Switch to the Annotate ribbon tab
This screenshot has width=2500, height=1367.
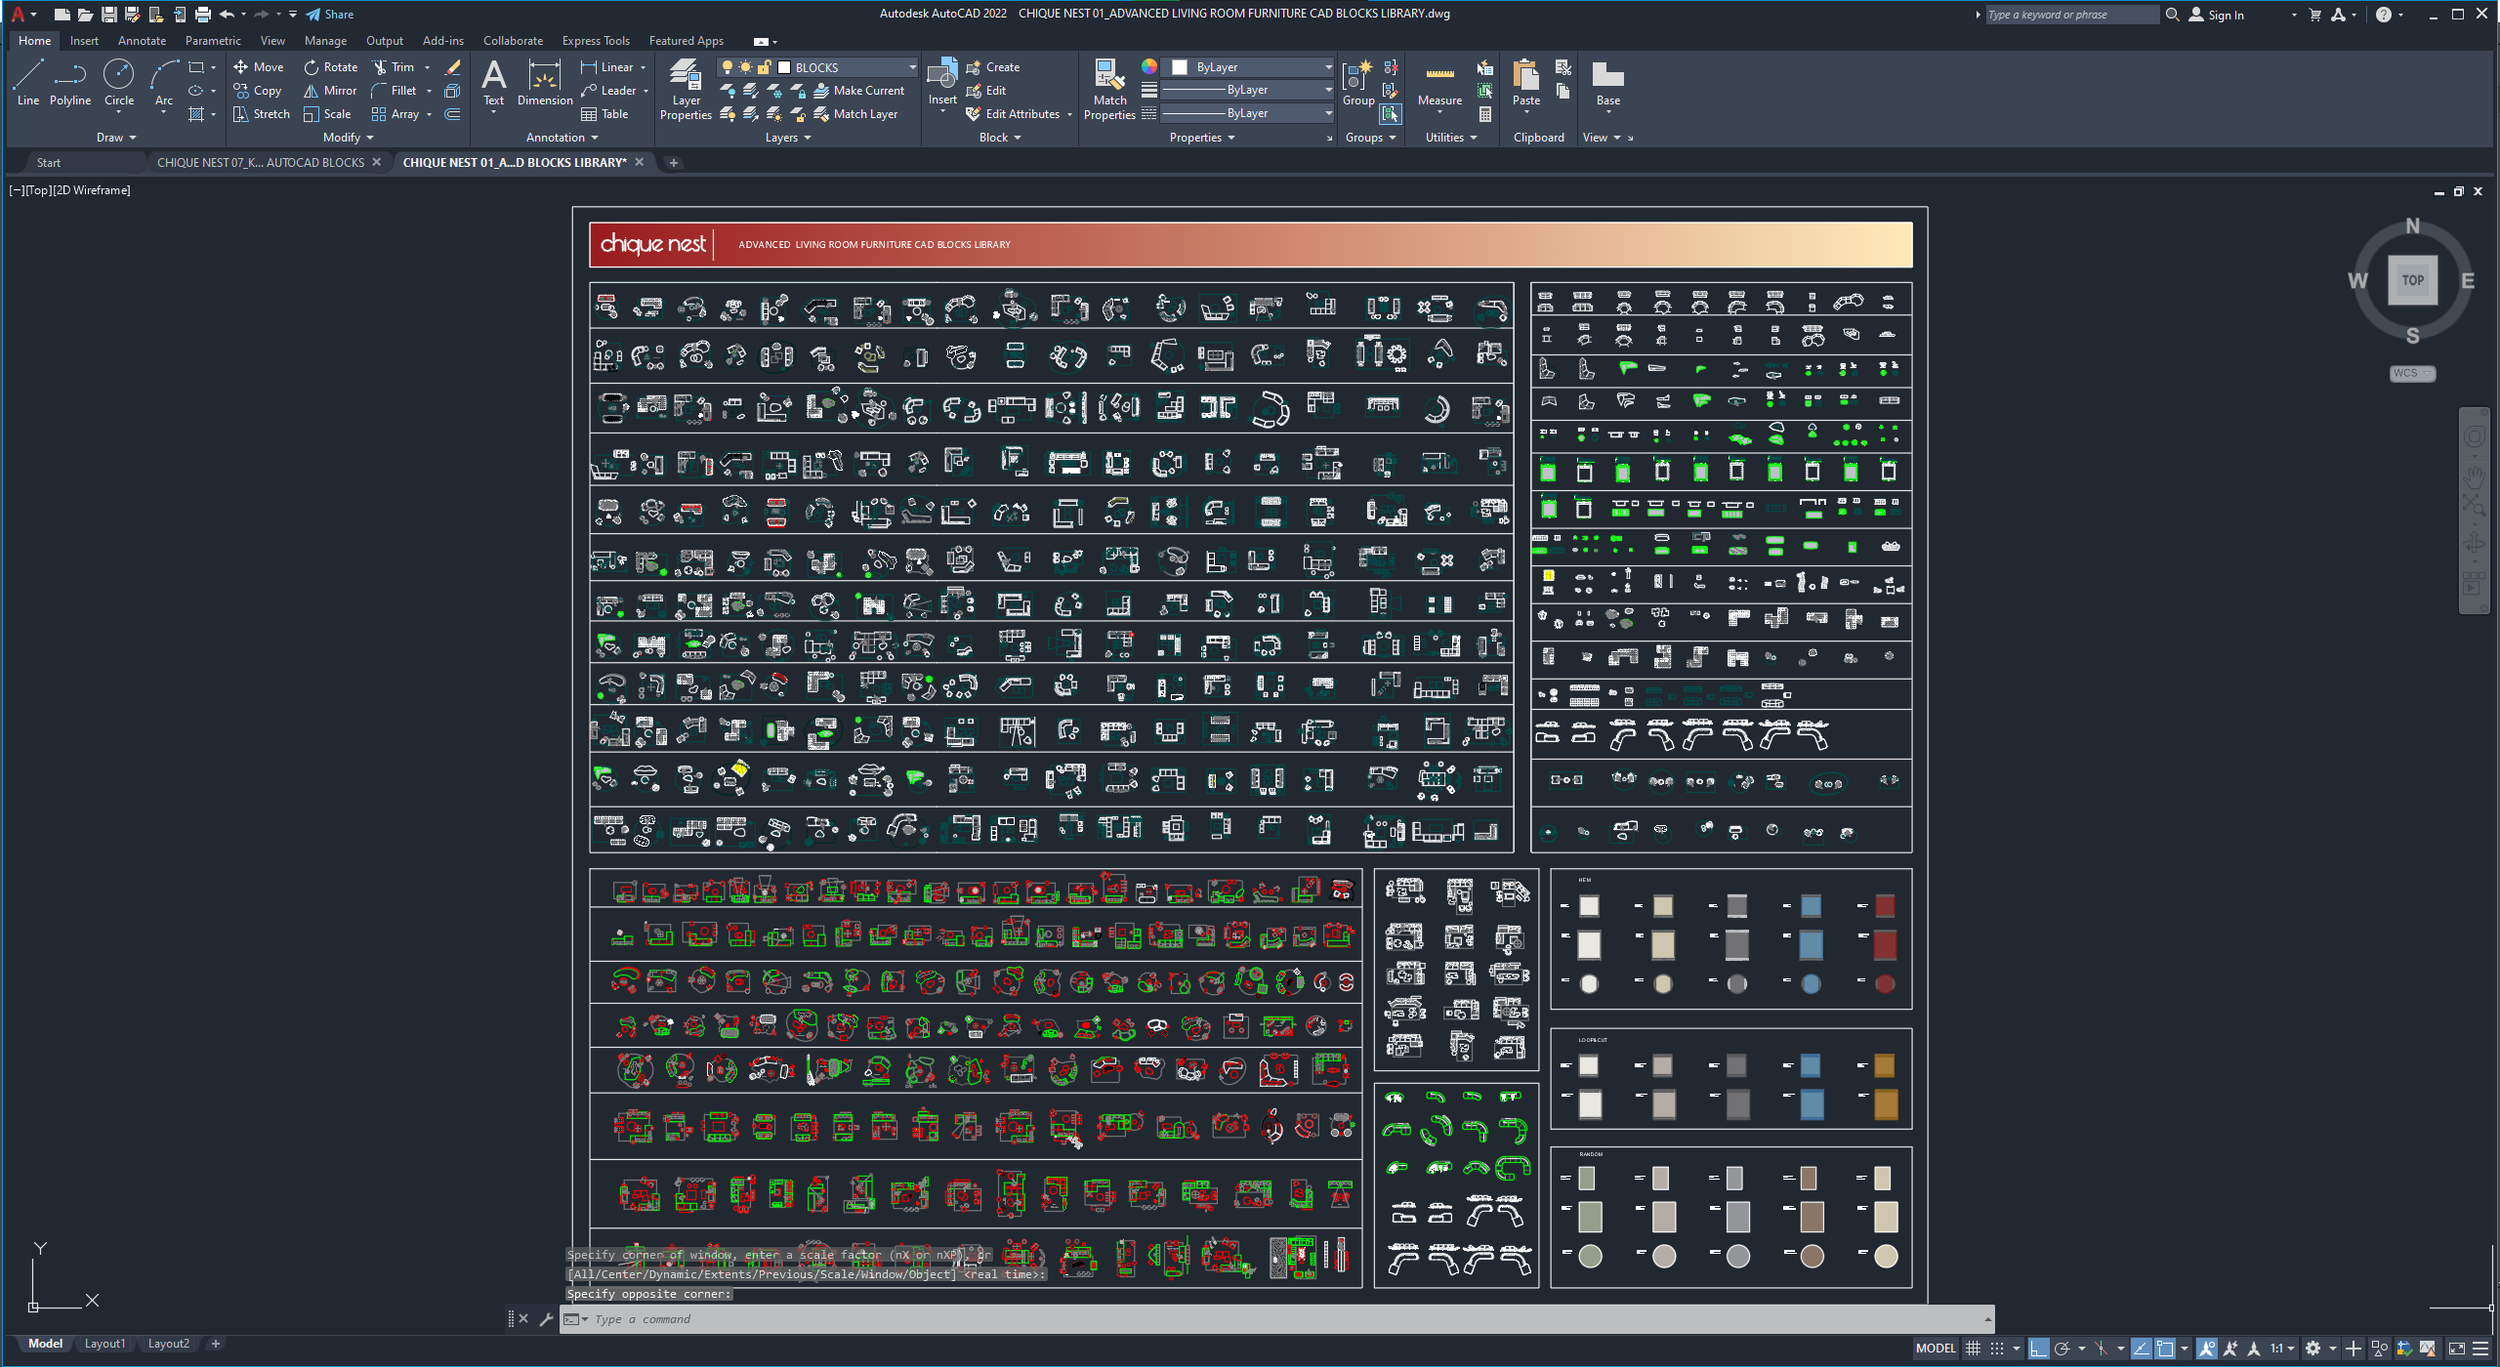[141, 40]
